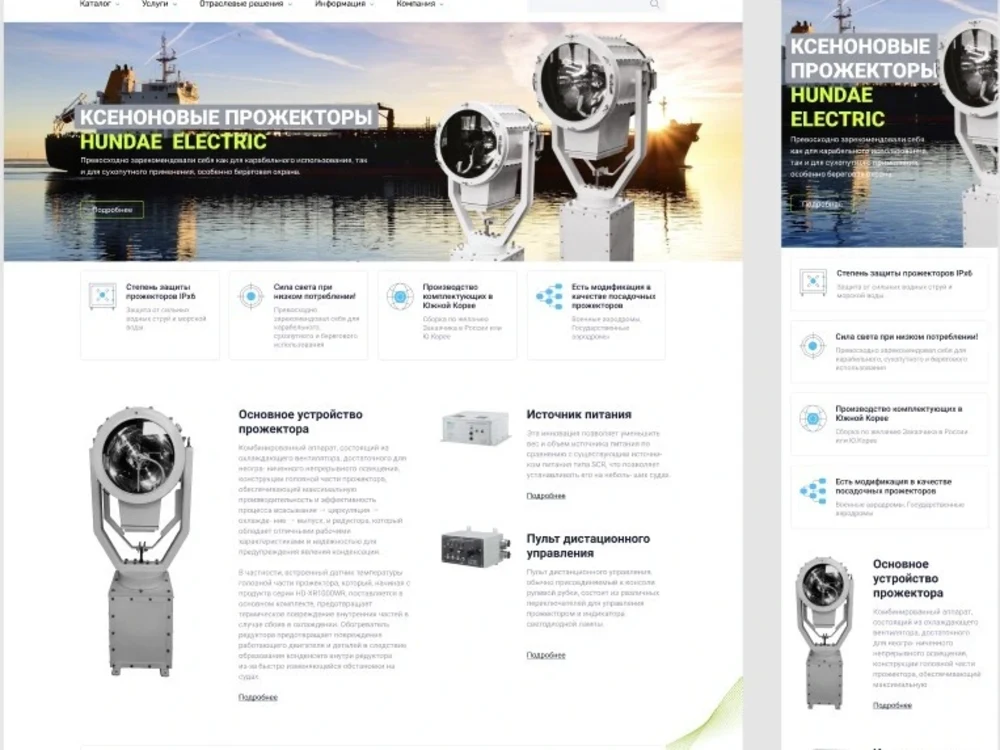Open the Компания menu item
The height and width of the screenshot is (750, 1000).
click(x=415, y=4)
